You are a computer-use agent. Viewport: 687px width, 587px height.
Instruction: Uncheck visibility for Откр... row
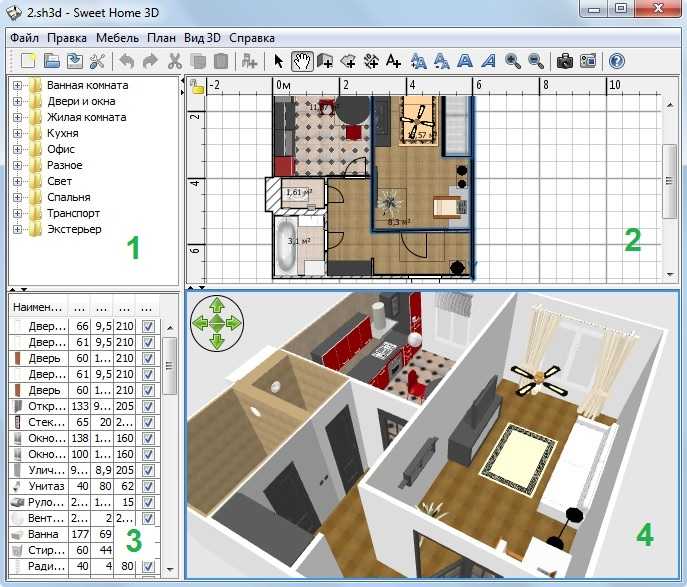point(149,406)
